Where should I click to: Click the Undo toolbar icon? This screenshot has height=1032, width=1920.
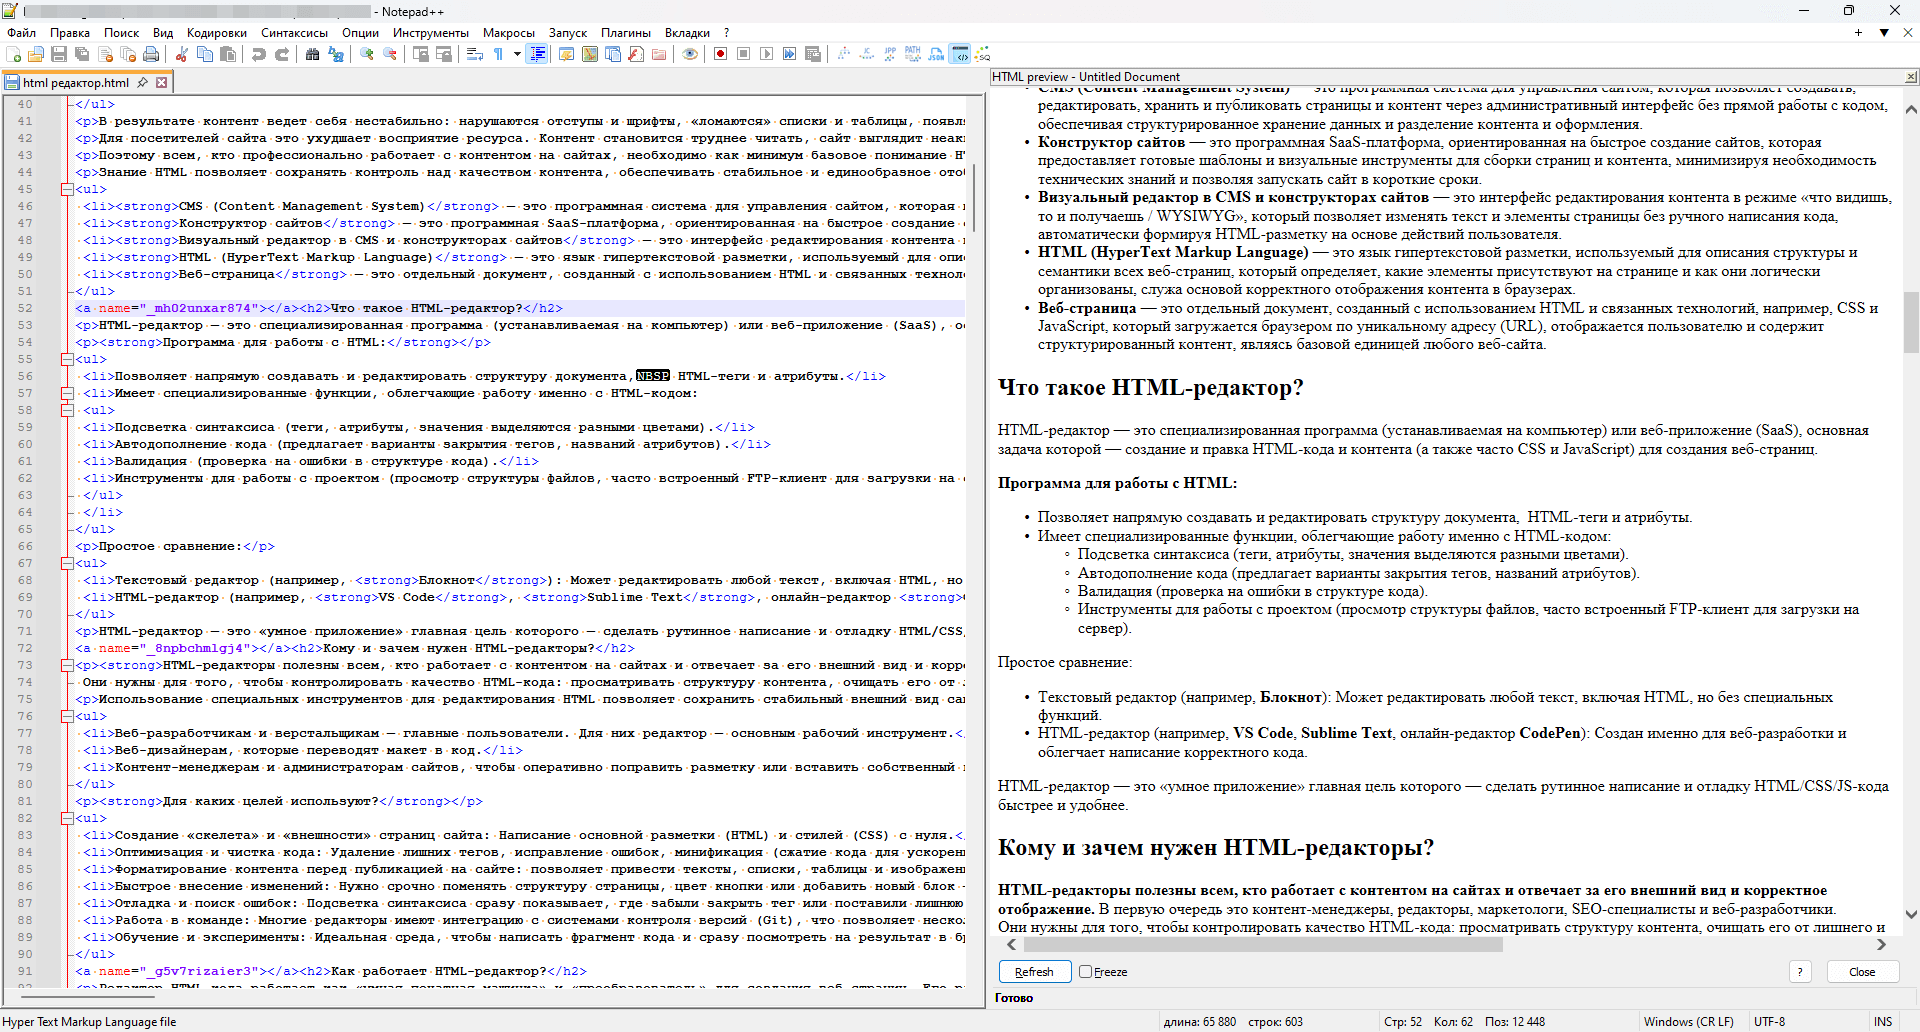259,54
